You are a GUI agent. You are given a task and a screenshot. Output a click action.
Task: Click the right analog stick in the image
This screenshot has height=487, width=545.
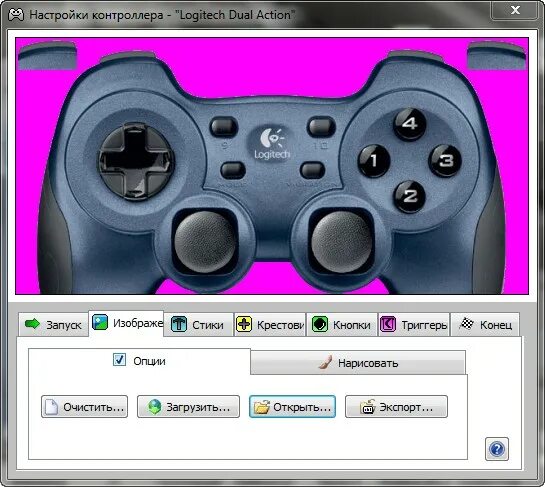pyautogui.click(x=342, y=242)
